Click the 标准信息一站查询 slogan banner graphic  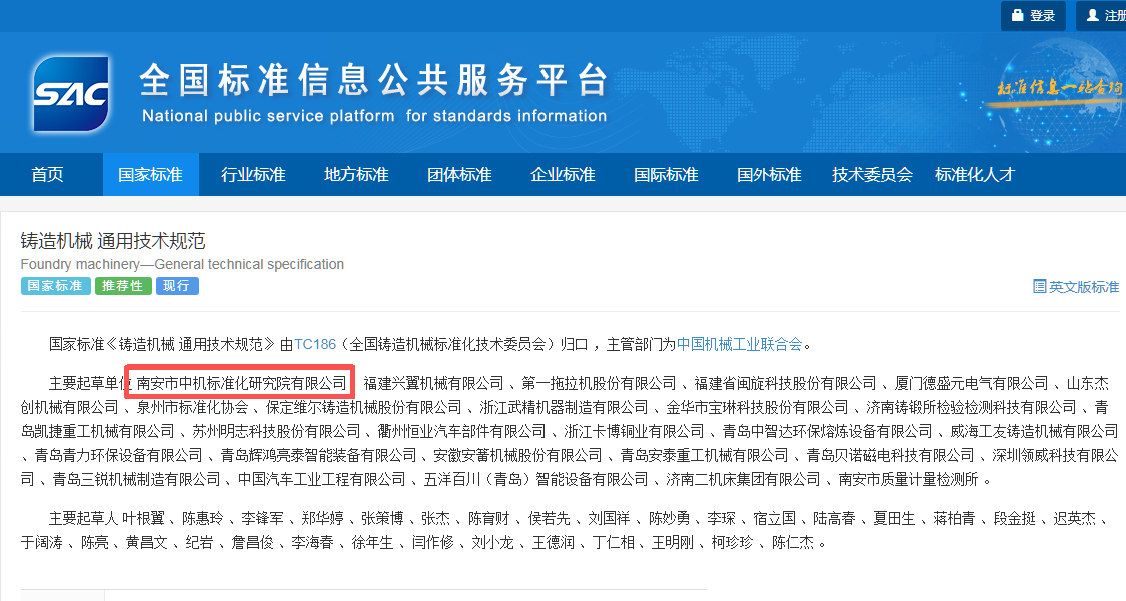coord(1060,88)
